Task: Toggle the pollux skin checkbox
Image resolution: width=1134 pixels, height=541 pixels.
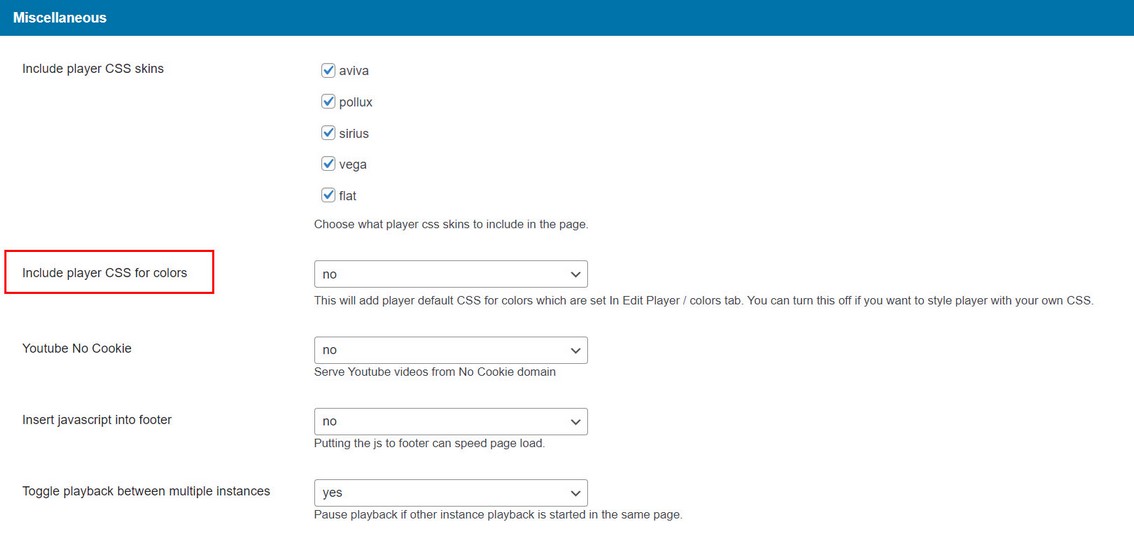Action: 328,102
